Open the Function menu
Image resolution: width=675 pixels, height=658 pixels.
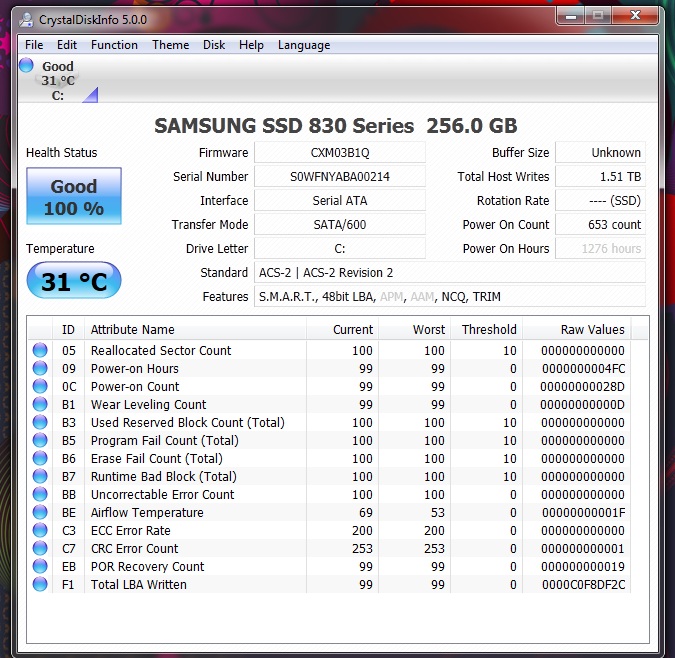(114, 45)
